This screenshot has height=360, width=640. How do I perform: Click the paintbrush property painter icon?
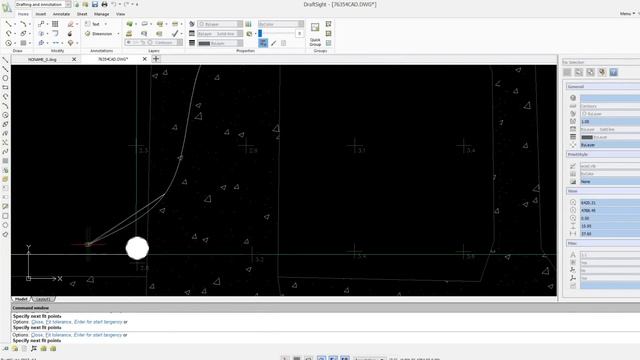coord(273,43)
